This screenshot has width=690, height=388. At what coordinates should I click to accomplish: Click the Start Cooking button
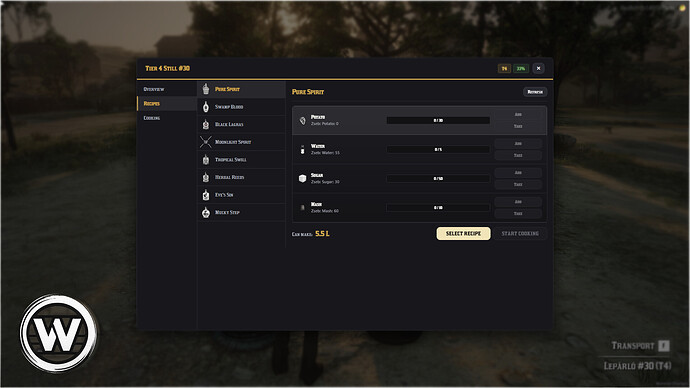pos(520,234)
